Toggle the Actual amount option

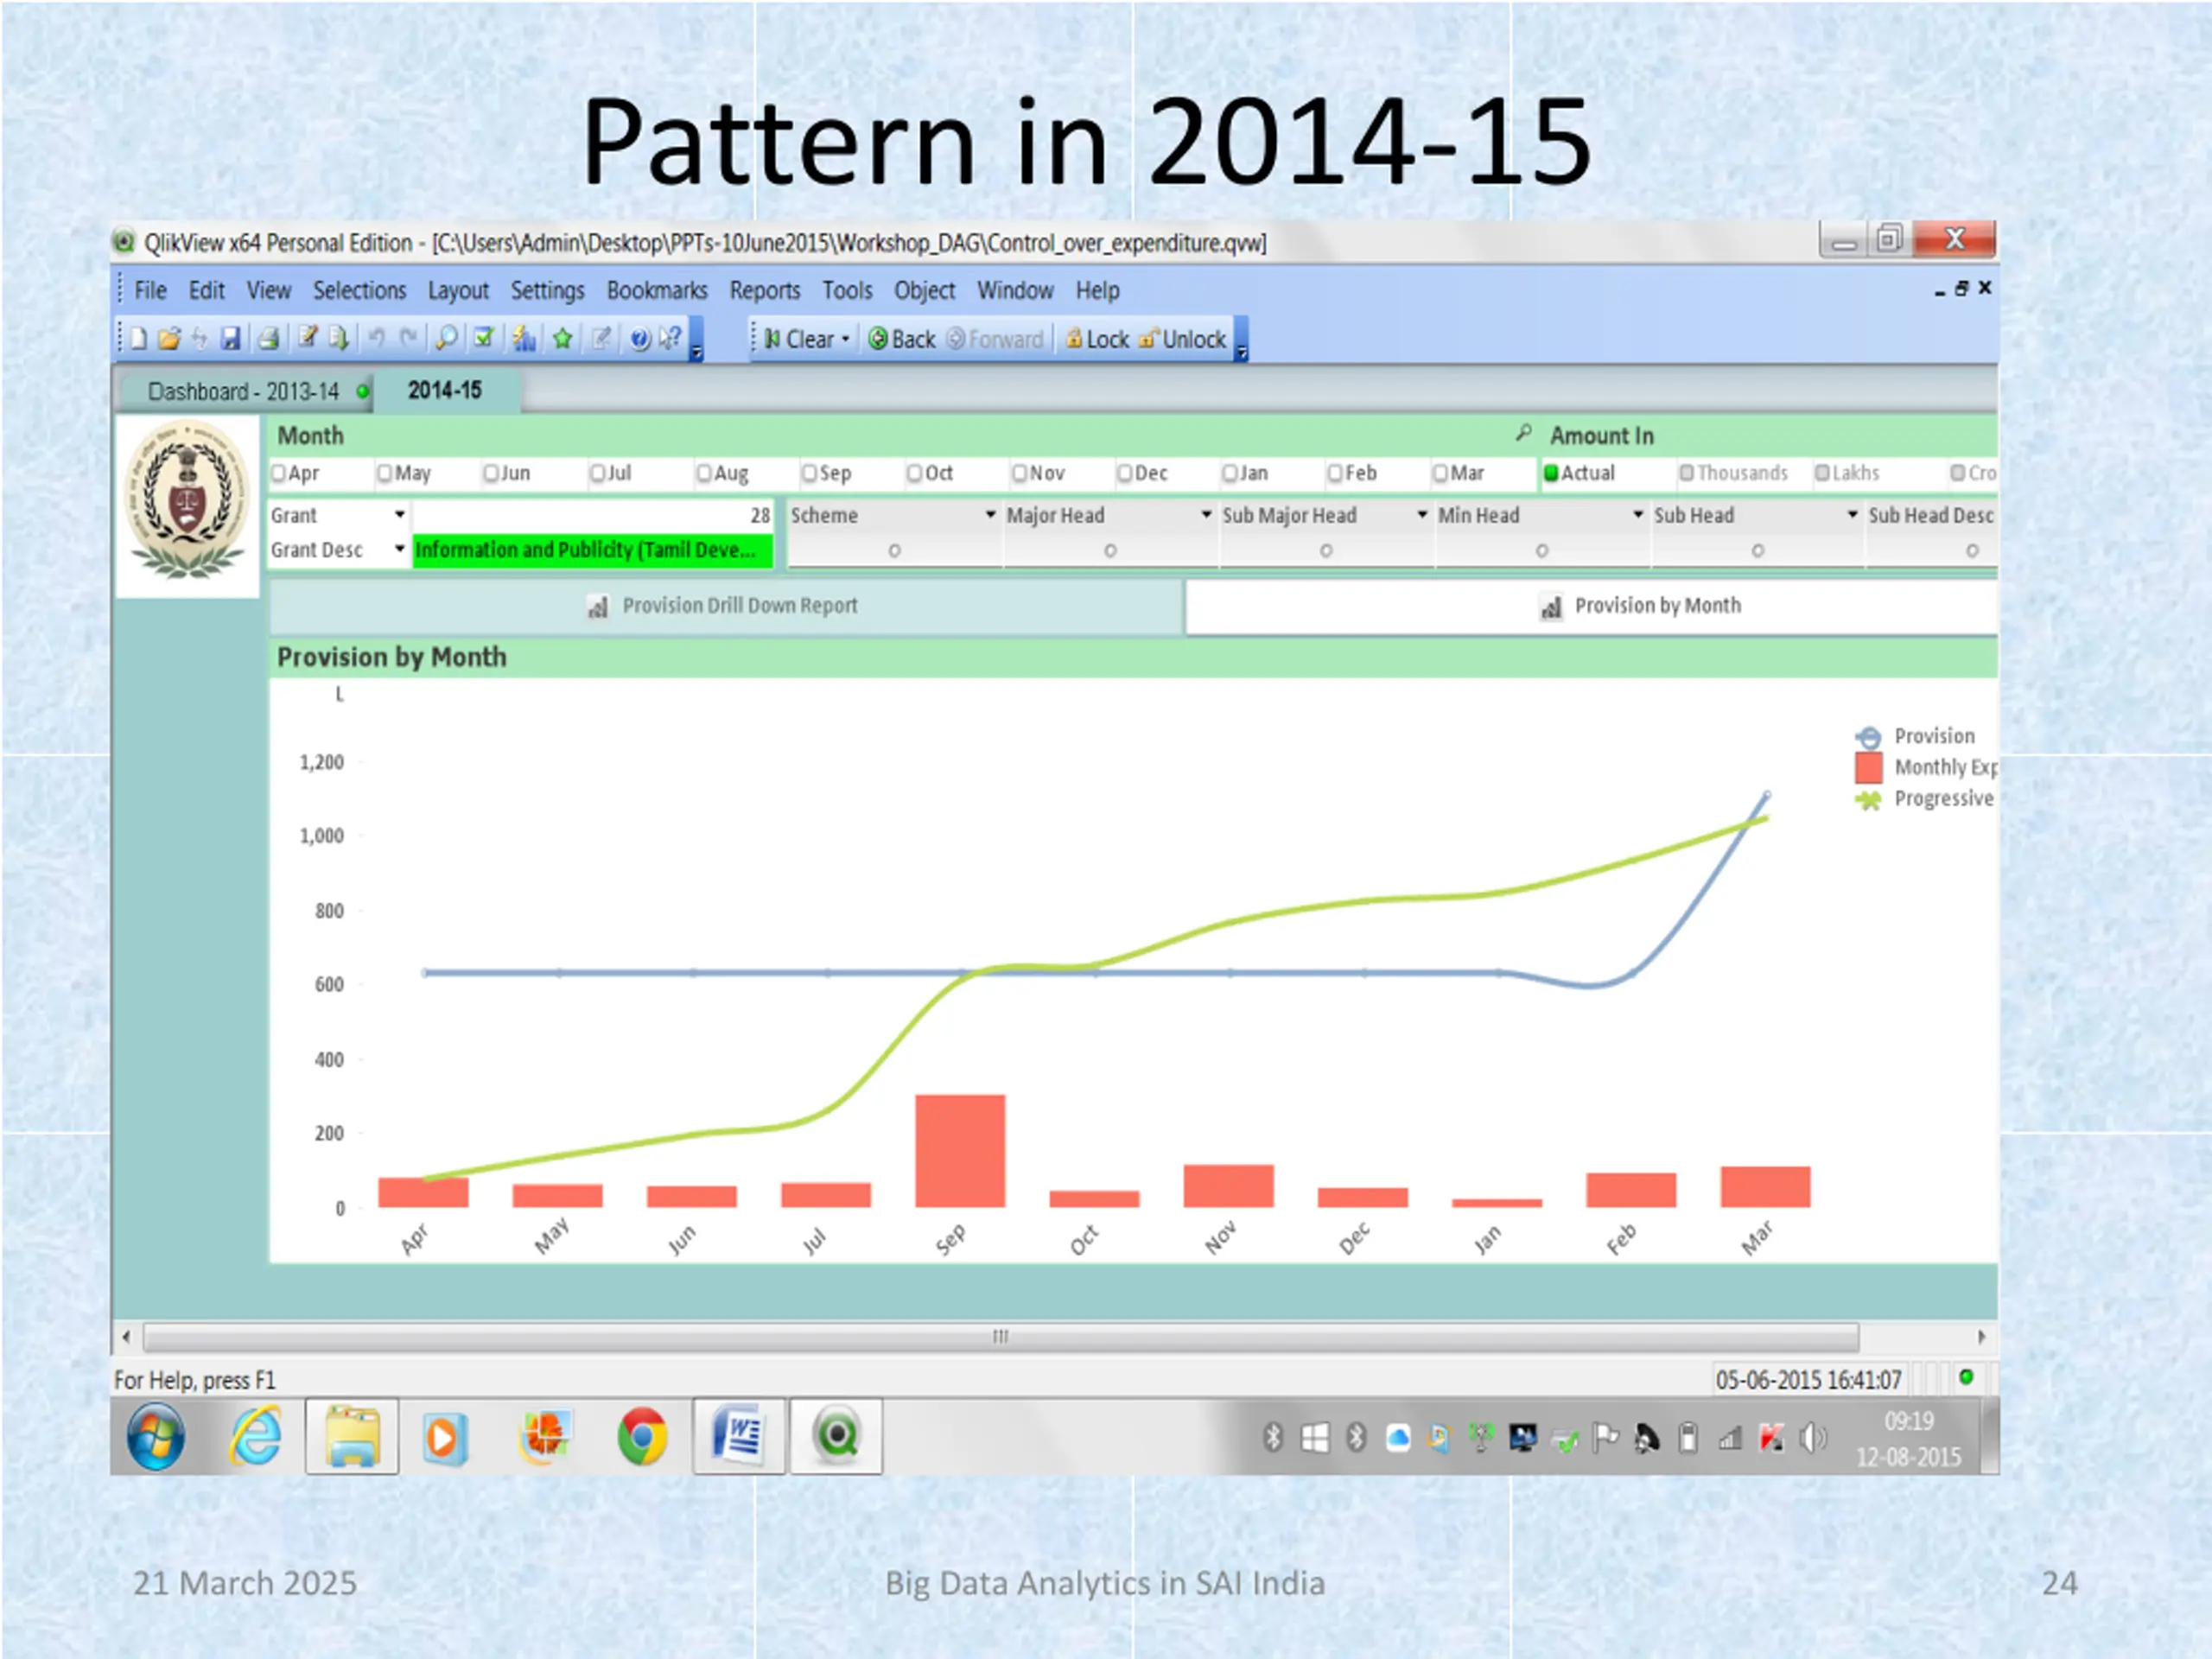1552,473
